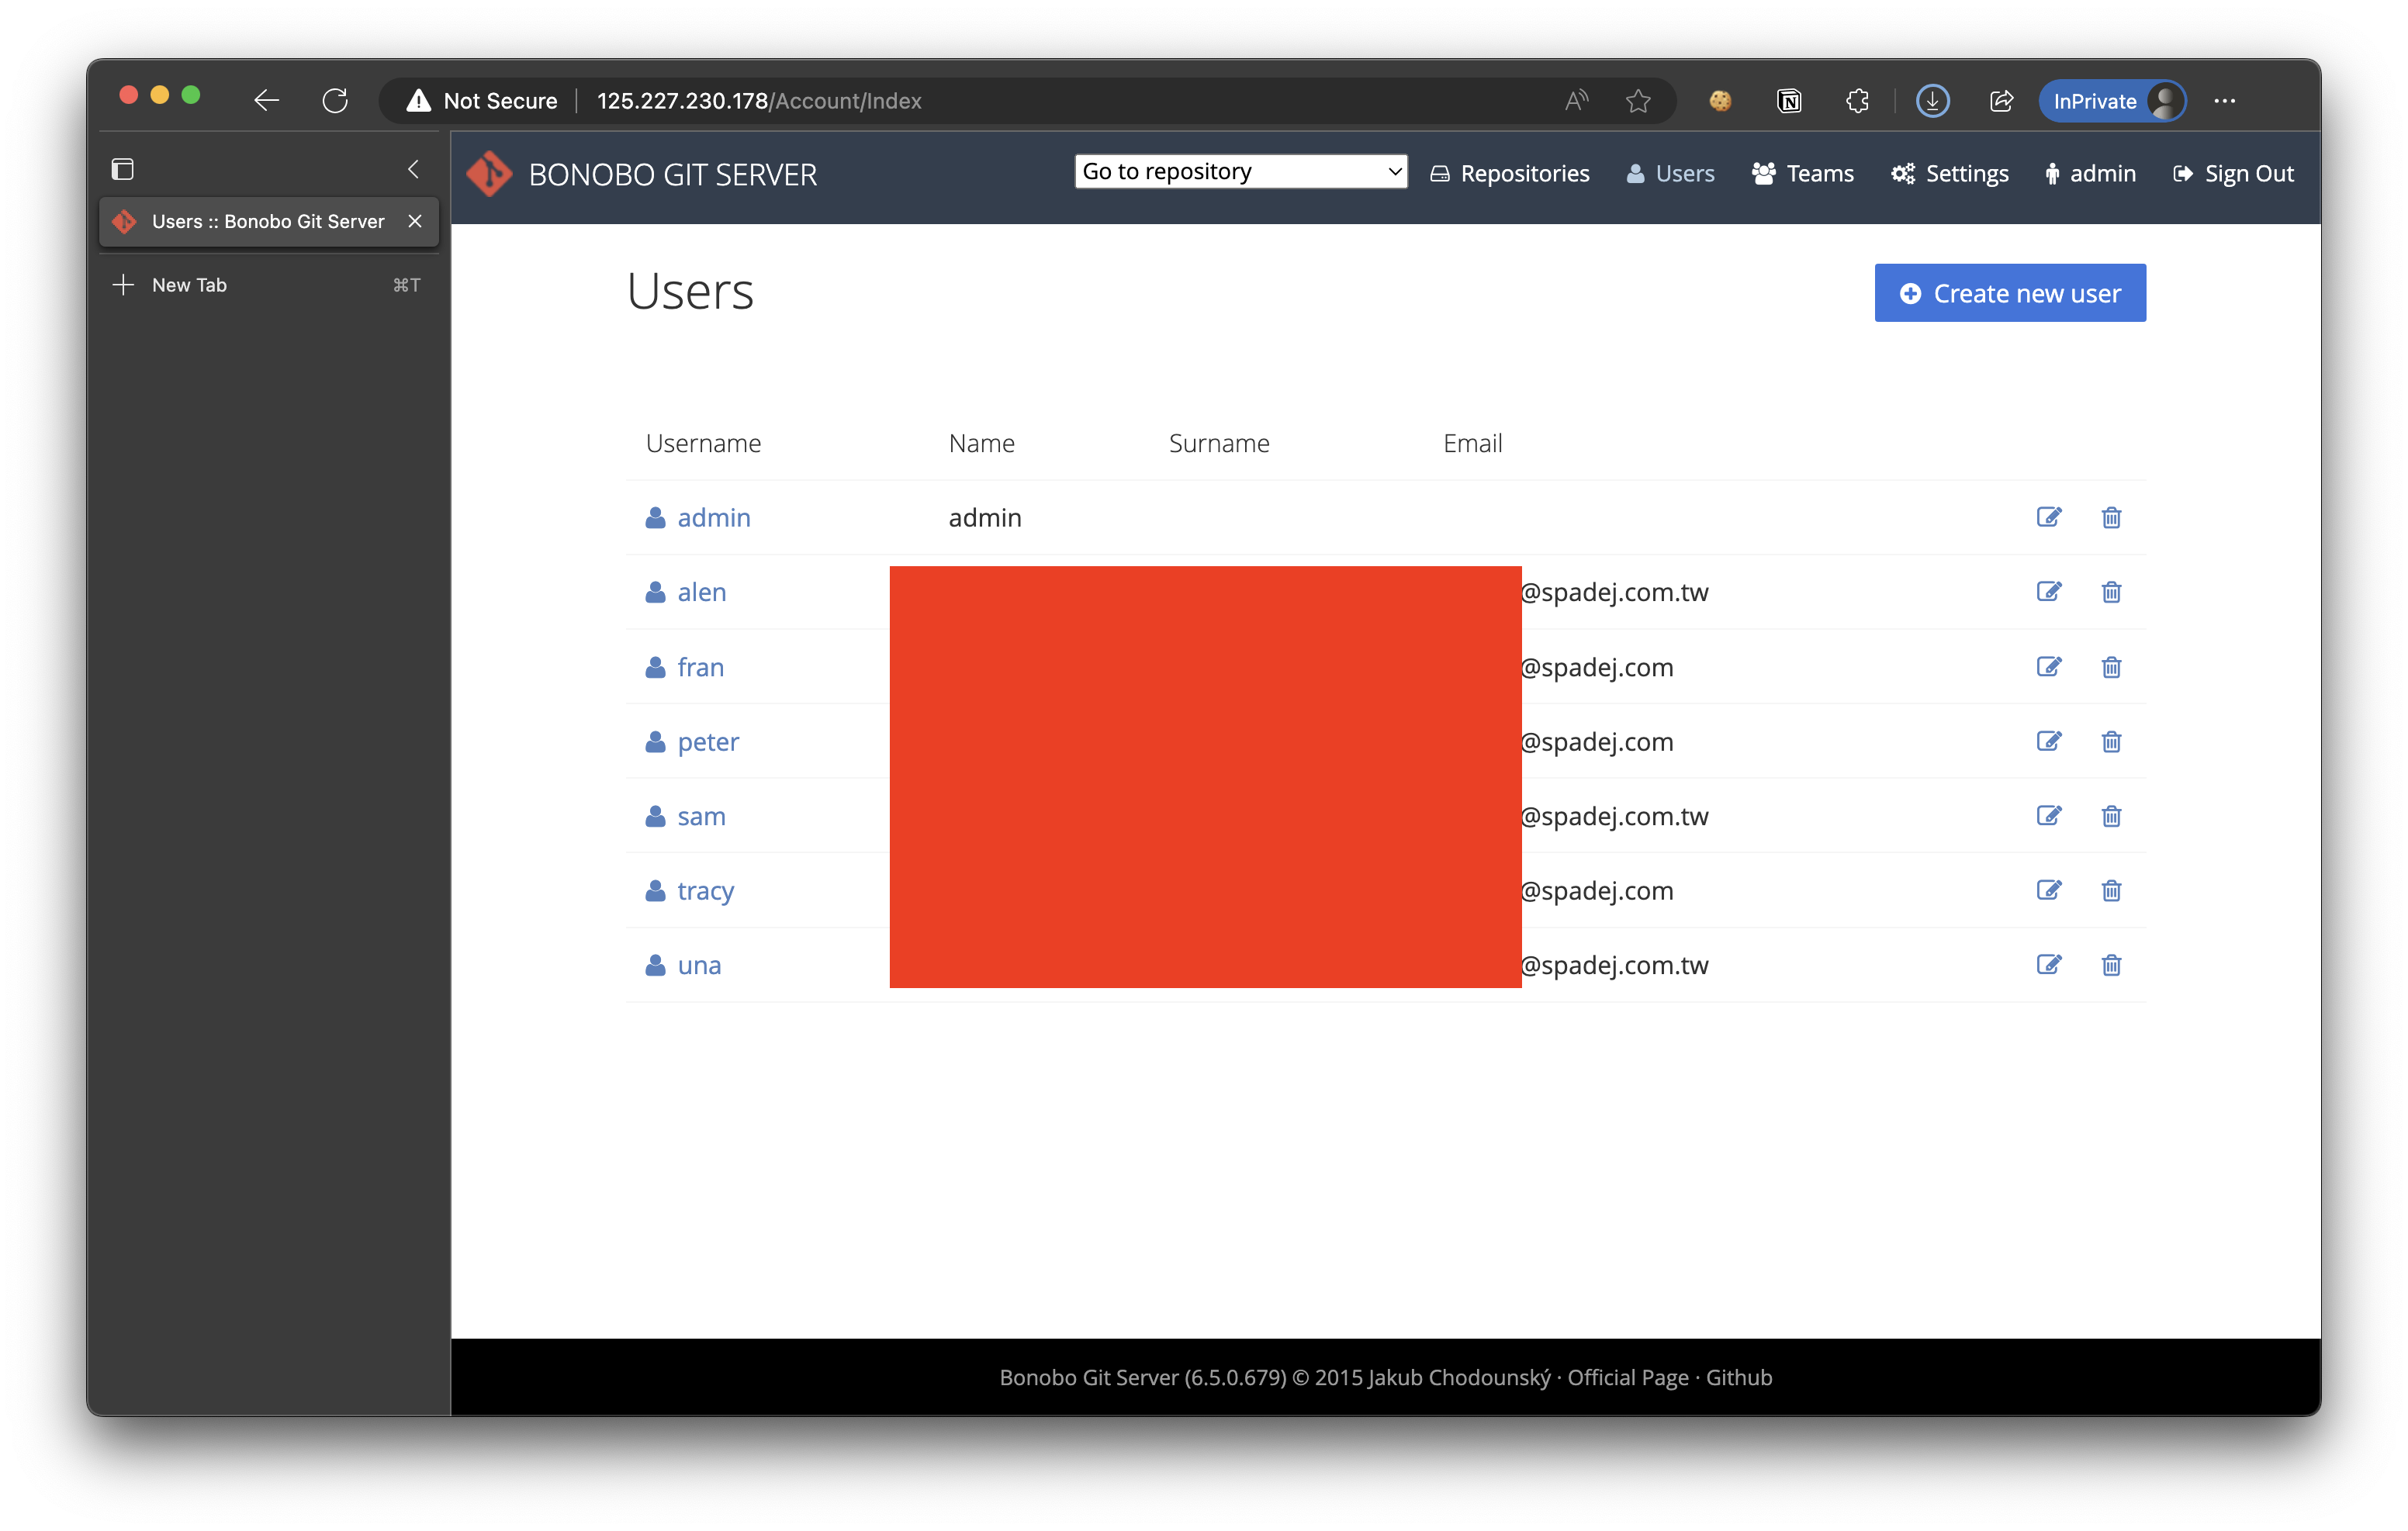
Task: Open browser Settings and more menu
Action: click(x=2224, y=100)
